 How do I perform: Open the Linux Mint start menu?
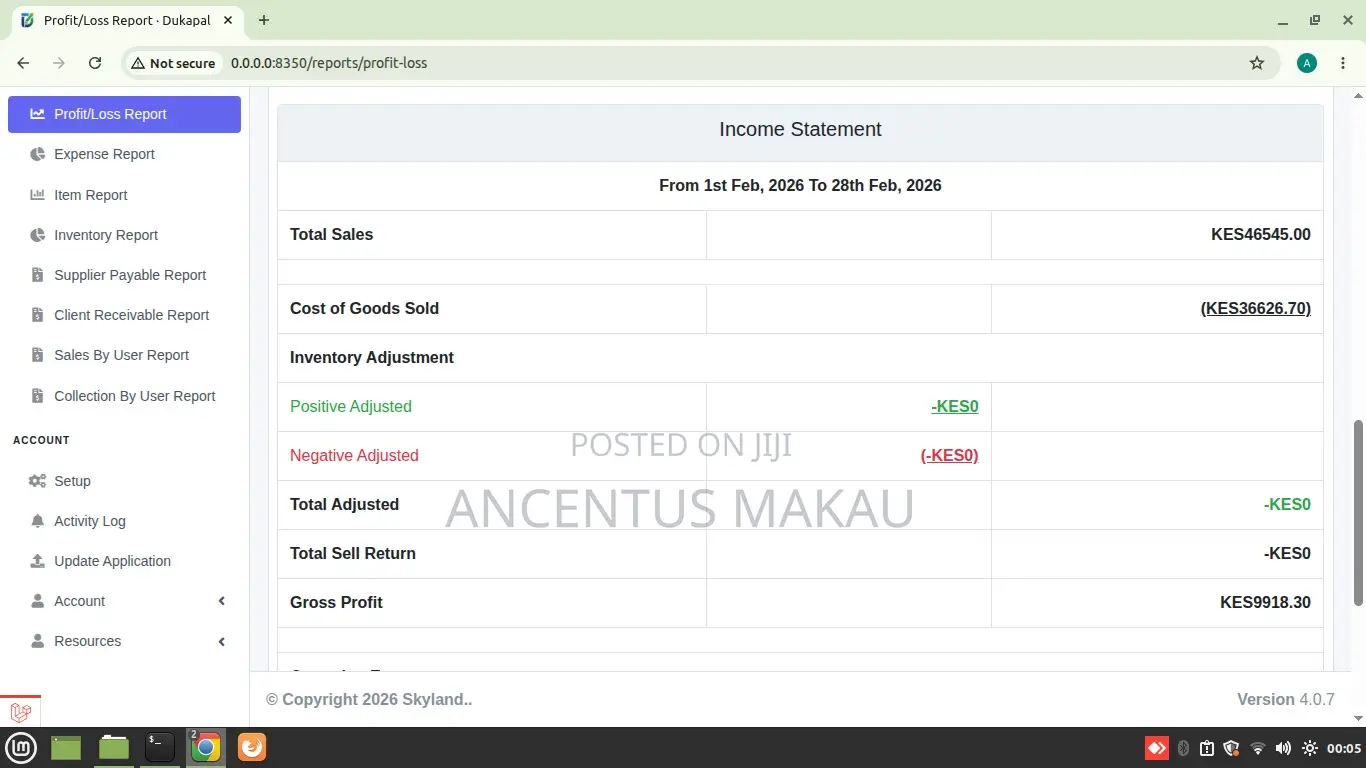(x=21, y=747)
